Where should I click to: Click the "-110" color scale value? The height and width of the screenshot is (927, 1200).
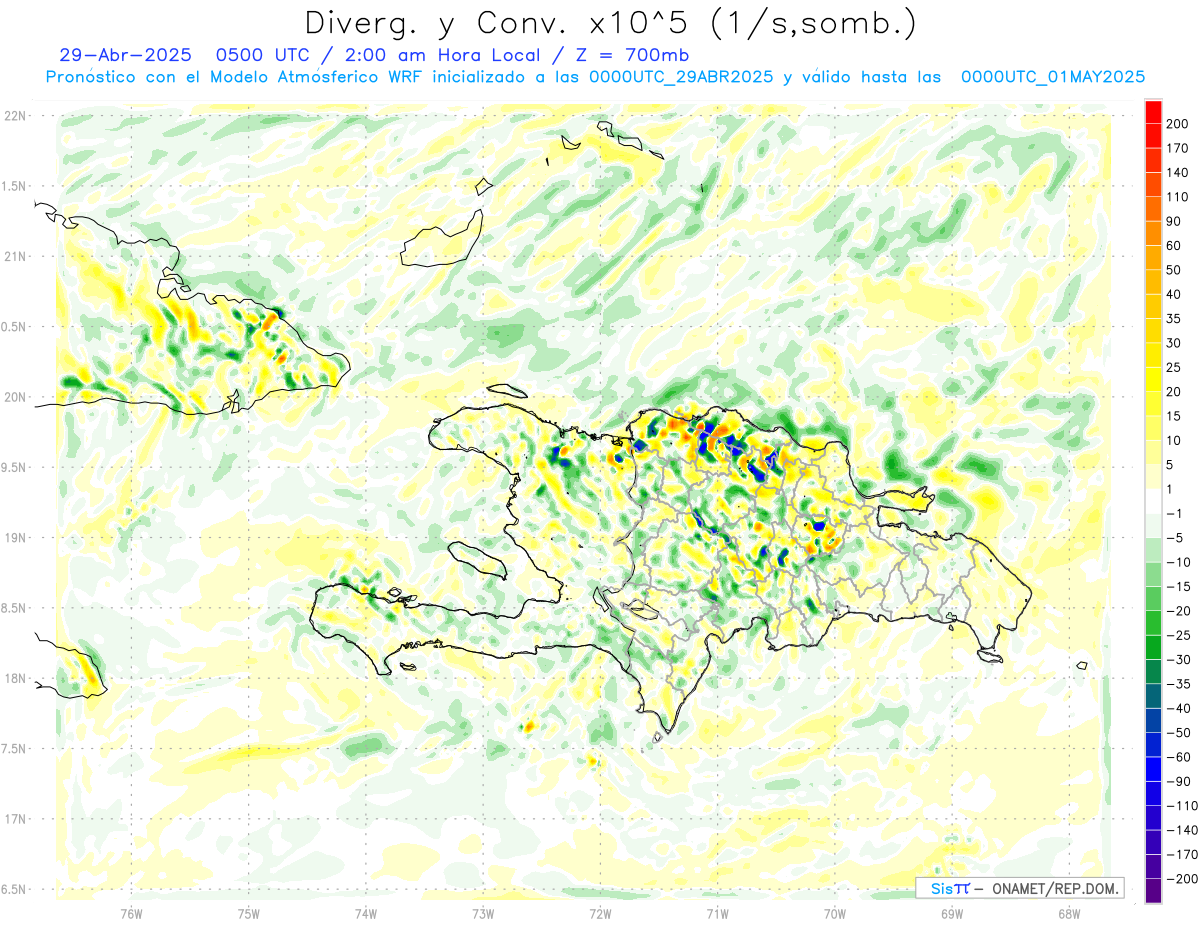click(x=1182, y=806)
